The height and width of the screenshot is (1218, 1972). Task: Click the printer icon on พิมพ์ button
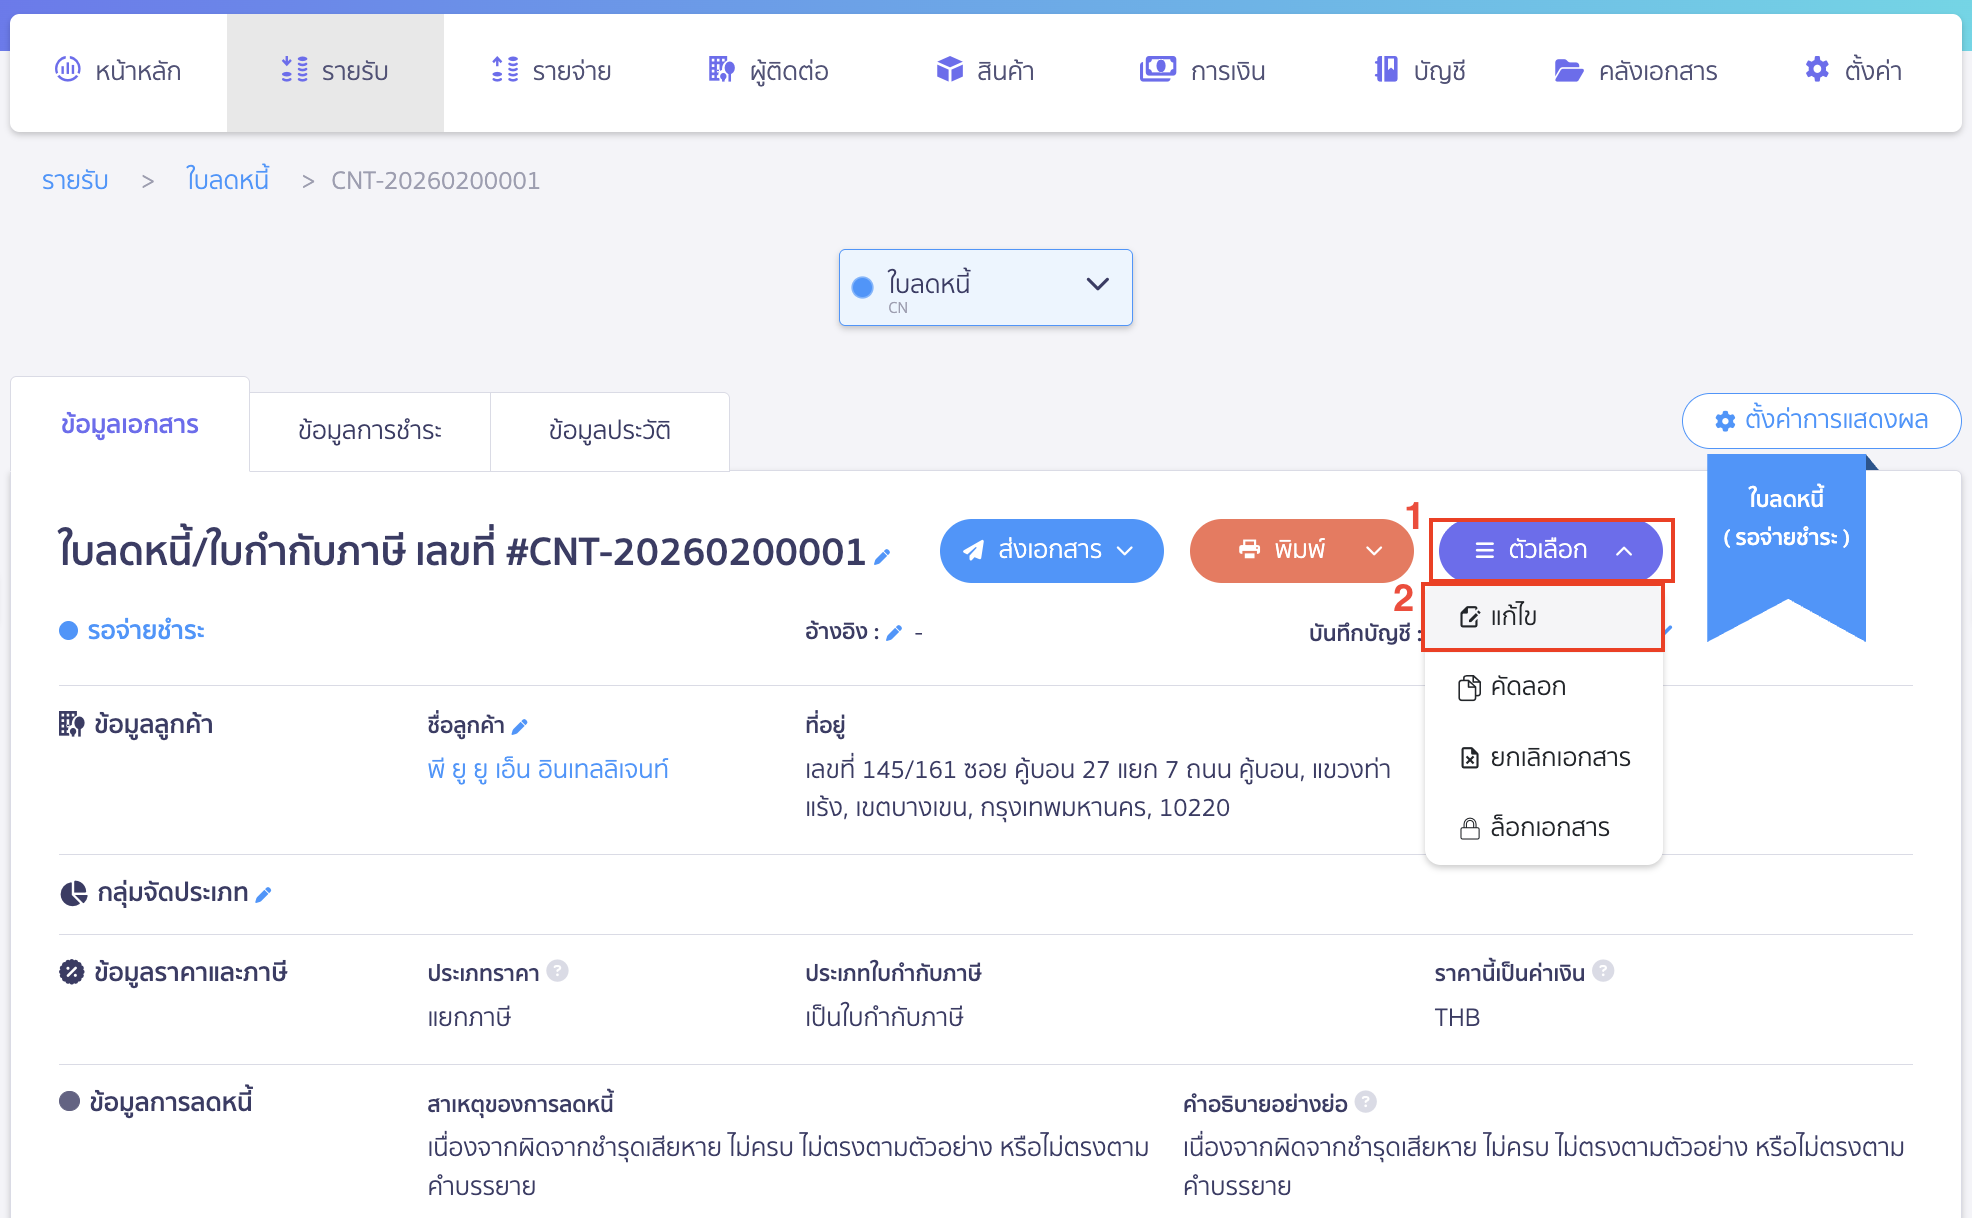[1248, 549]
